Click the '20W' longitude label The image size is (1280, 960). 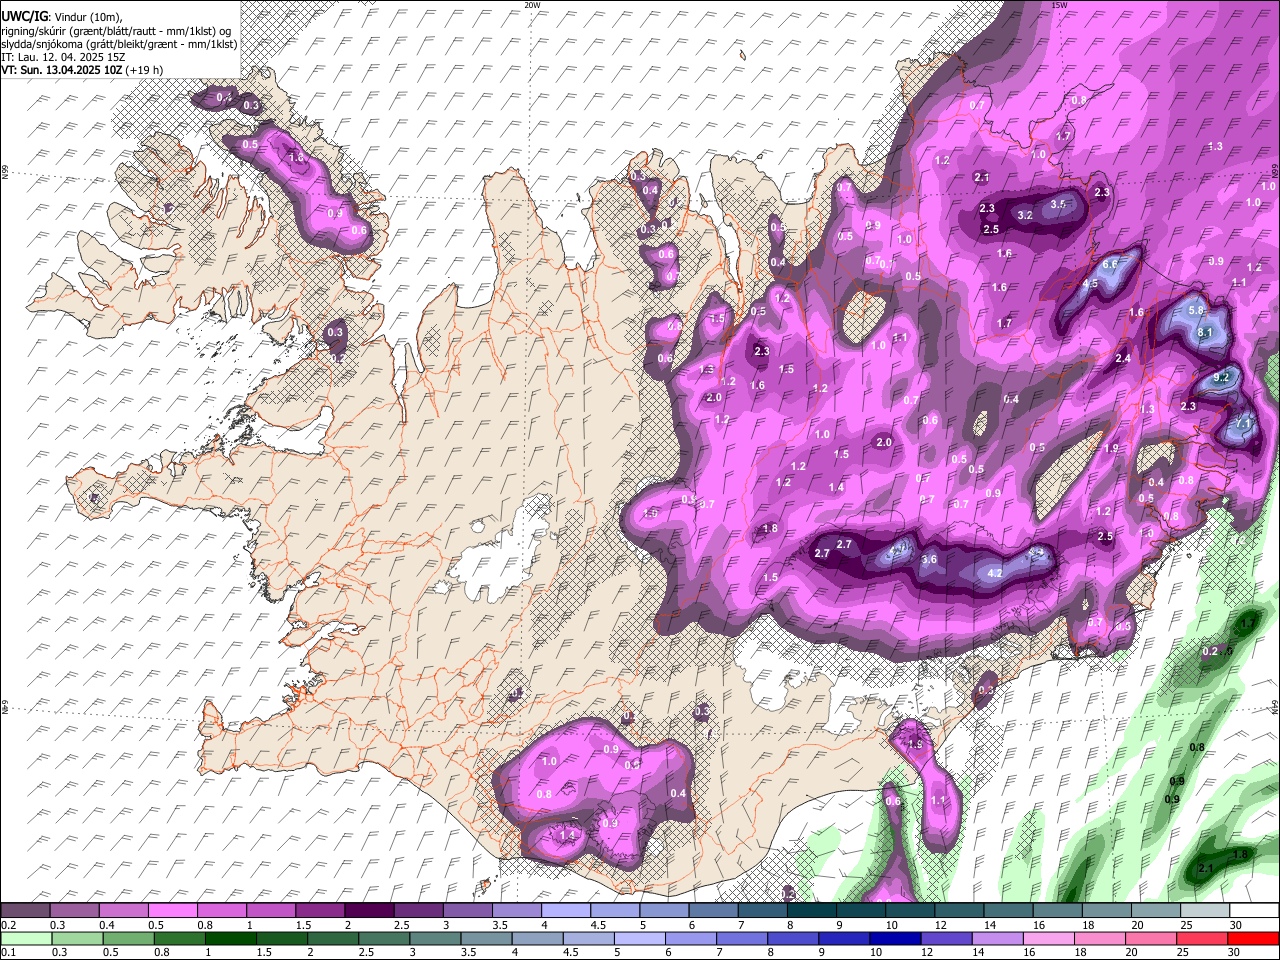point(532,5)
